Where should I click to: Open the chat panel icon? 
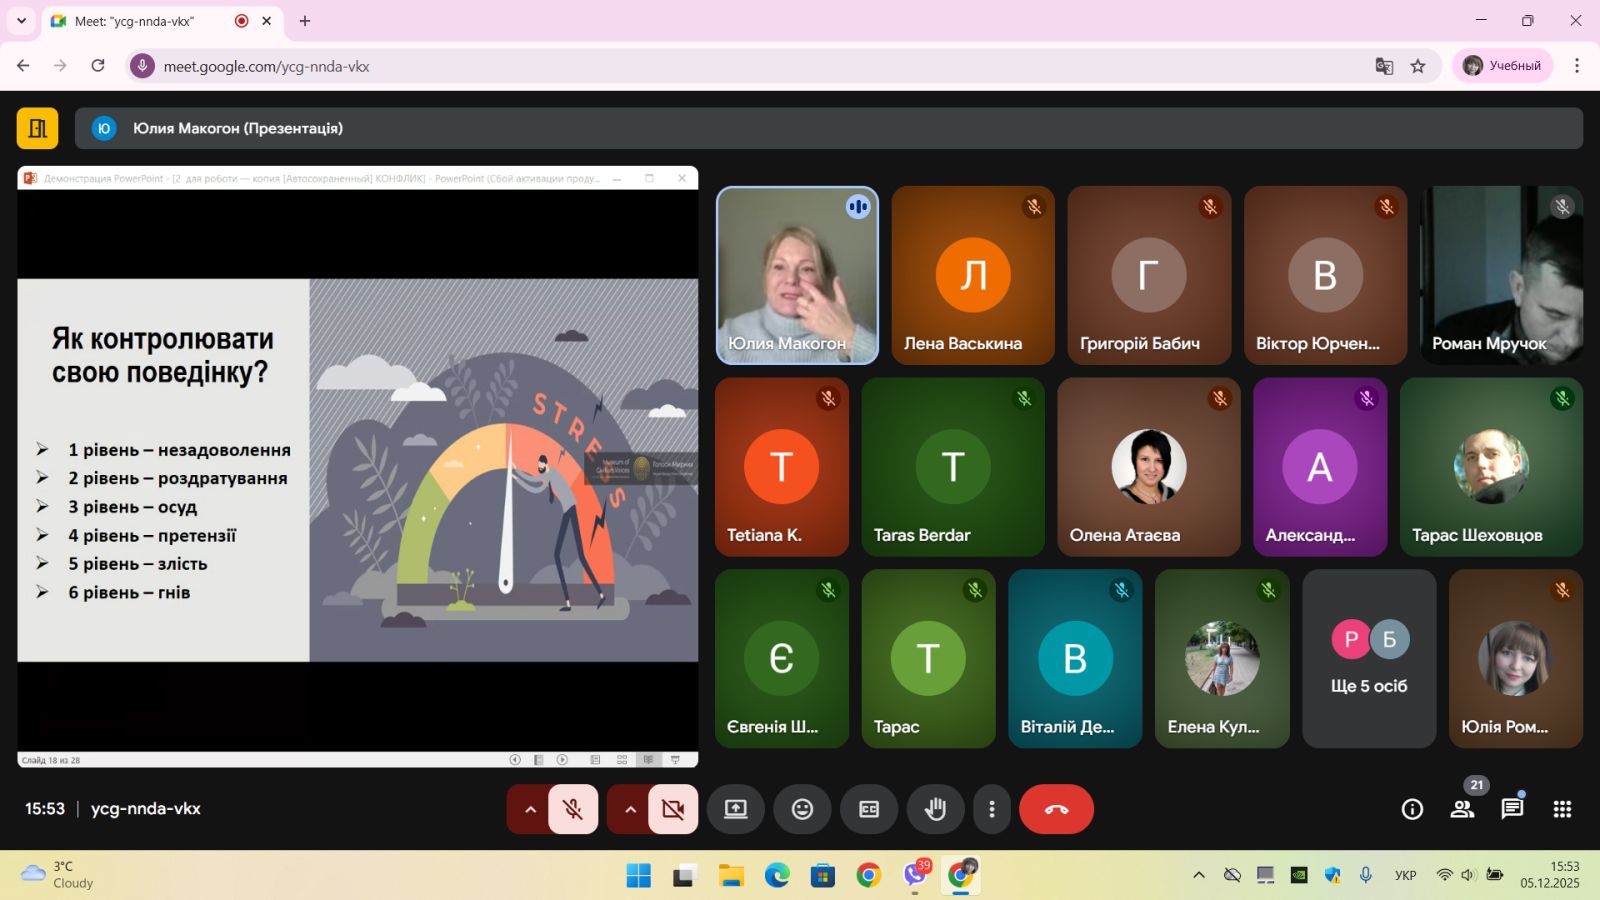pos(1512,809)
